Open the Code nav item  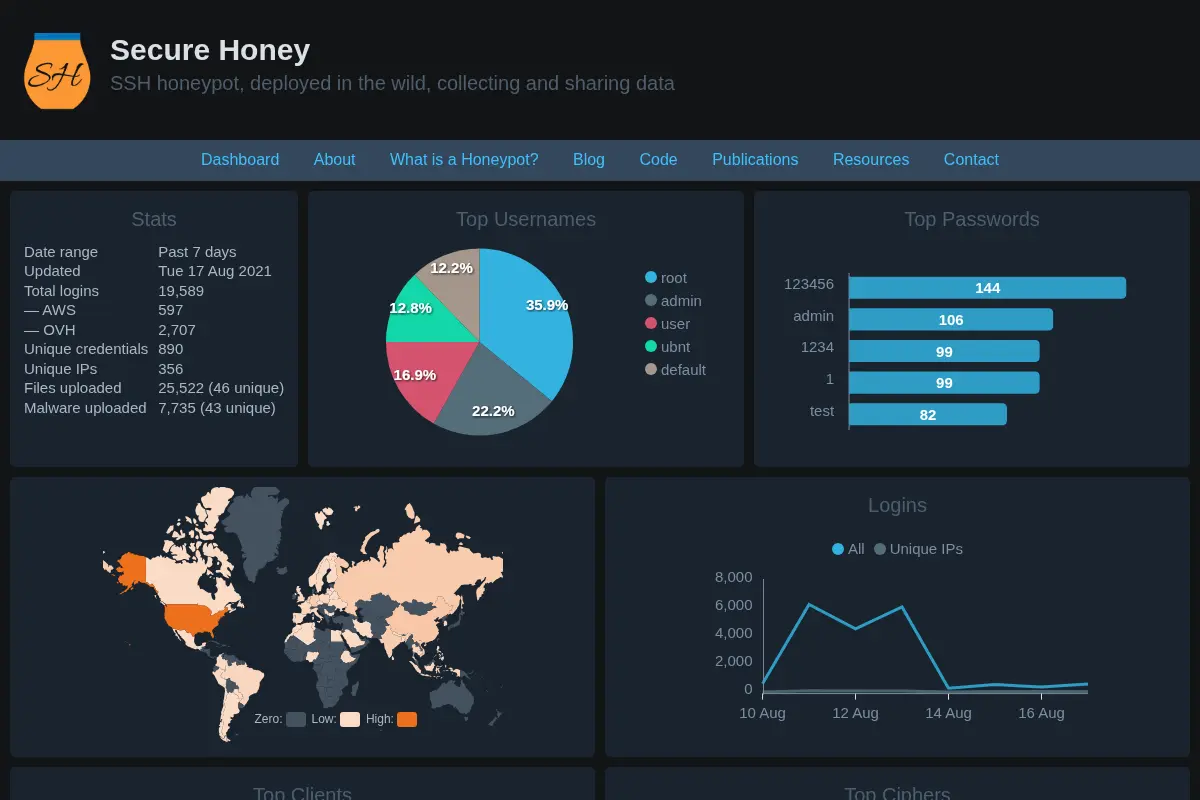coord(658,160)
